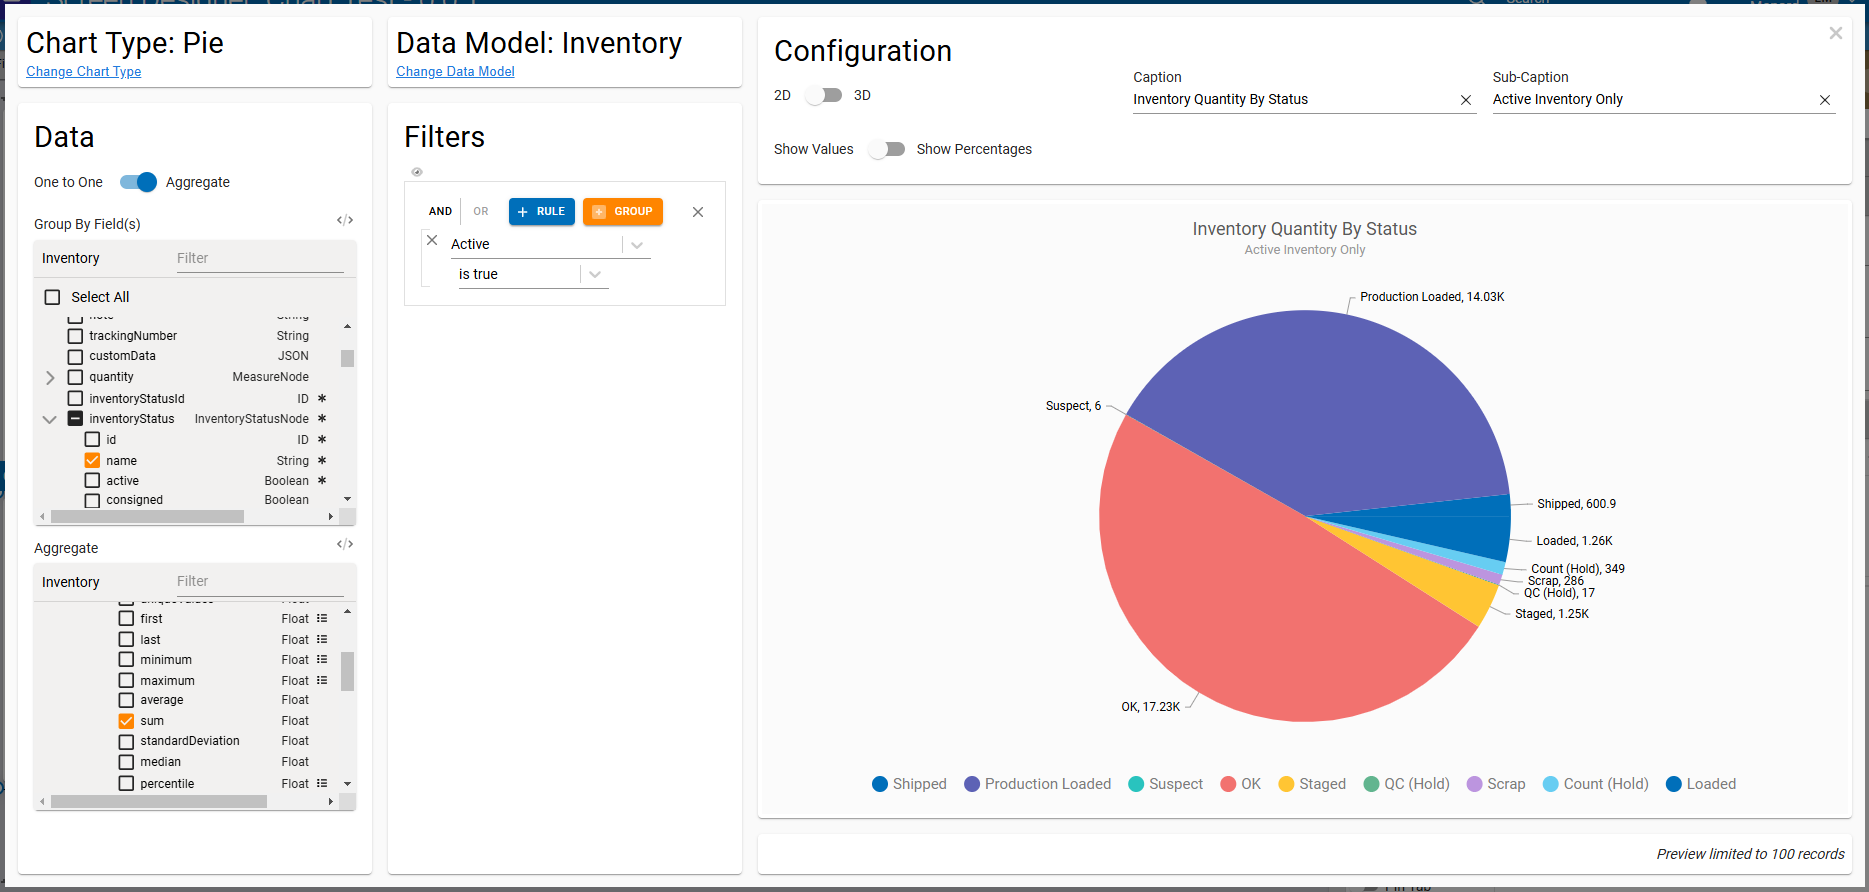Toggle Staged legend entry
The width and height of the screenshot is (1869, 892).
click(1312, 784)
